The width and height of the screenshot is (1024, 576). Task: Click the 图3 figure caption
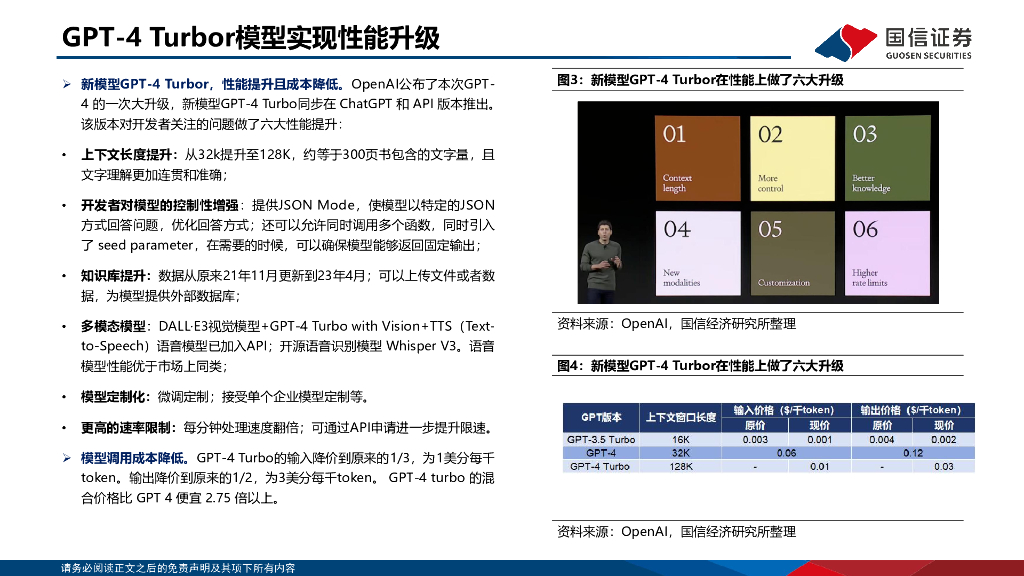click(700, 80)
